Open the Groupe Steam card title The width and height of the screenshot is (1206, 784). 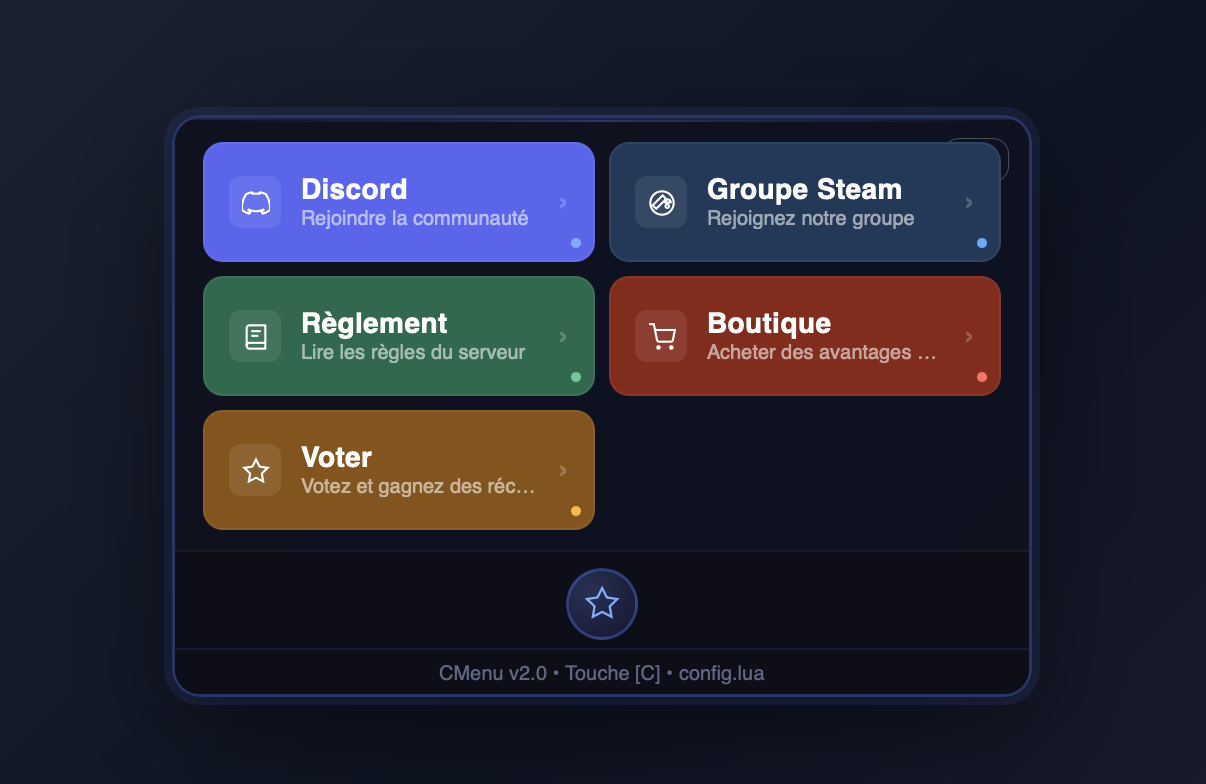(x=804, y=189)
